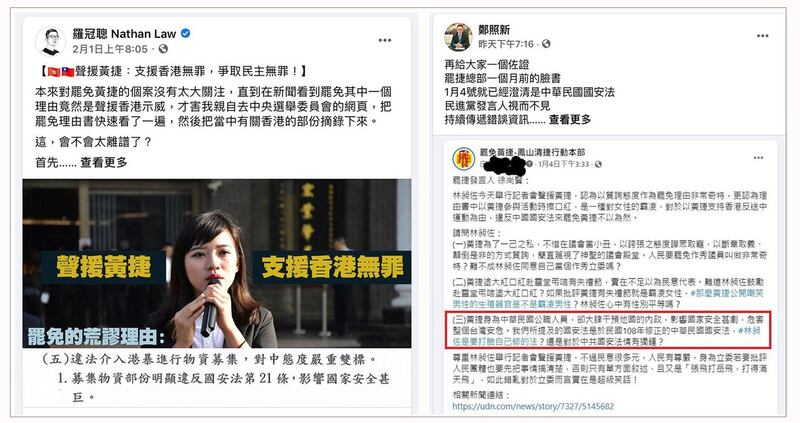Click the globe icon next to 1月4日下午3:33
Image resolution: width=800 pixels, height=423 pixels.
598,164
